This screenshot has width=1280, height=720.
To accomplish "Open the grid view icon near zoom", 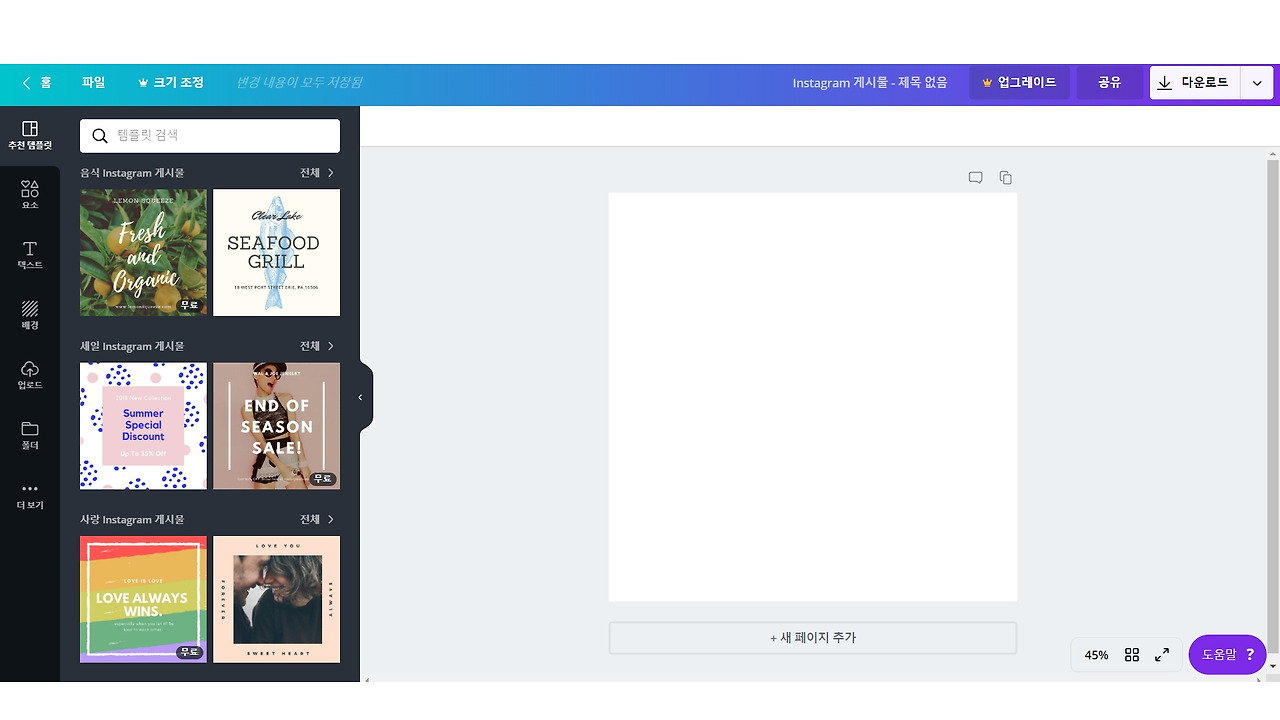I will pyautogui.click(x=1131, y=654).
